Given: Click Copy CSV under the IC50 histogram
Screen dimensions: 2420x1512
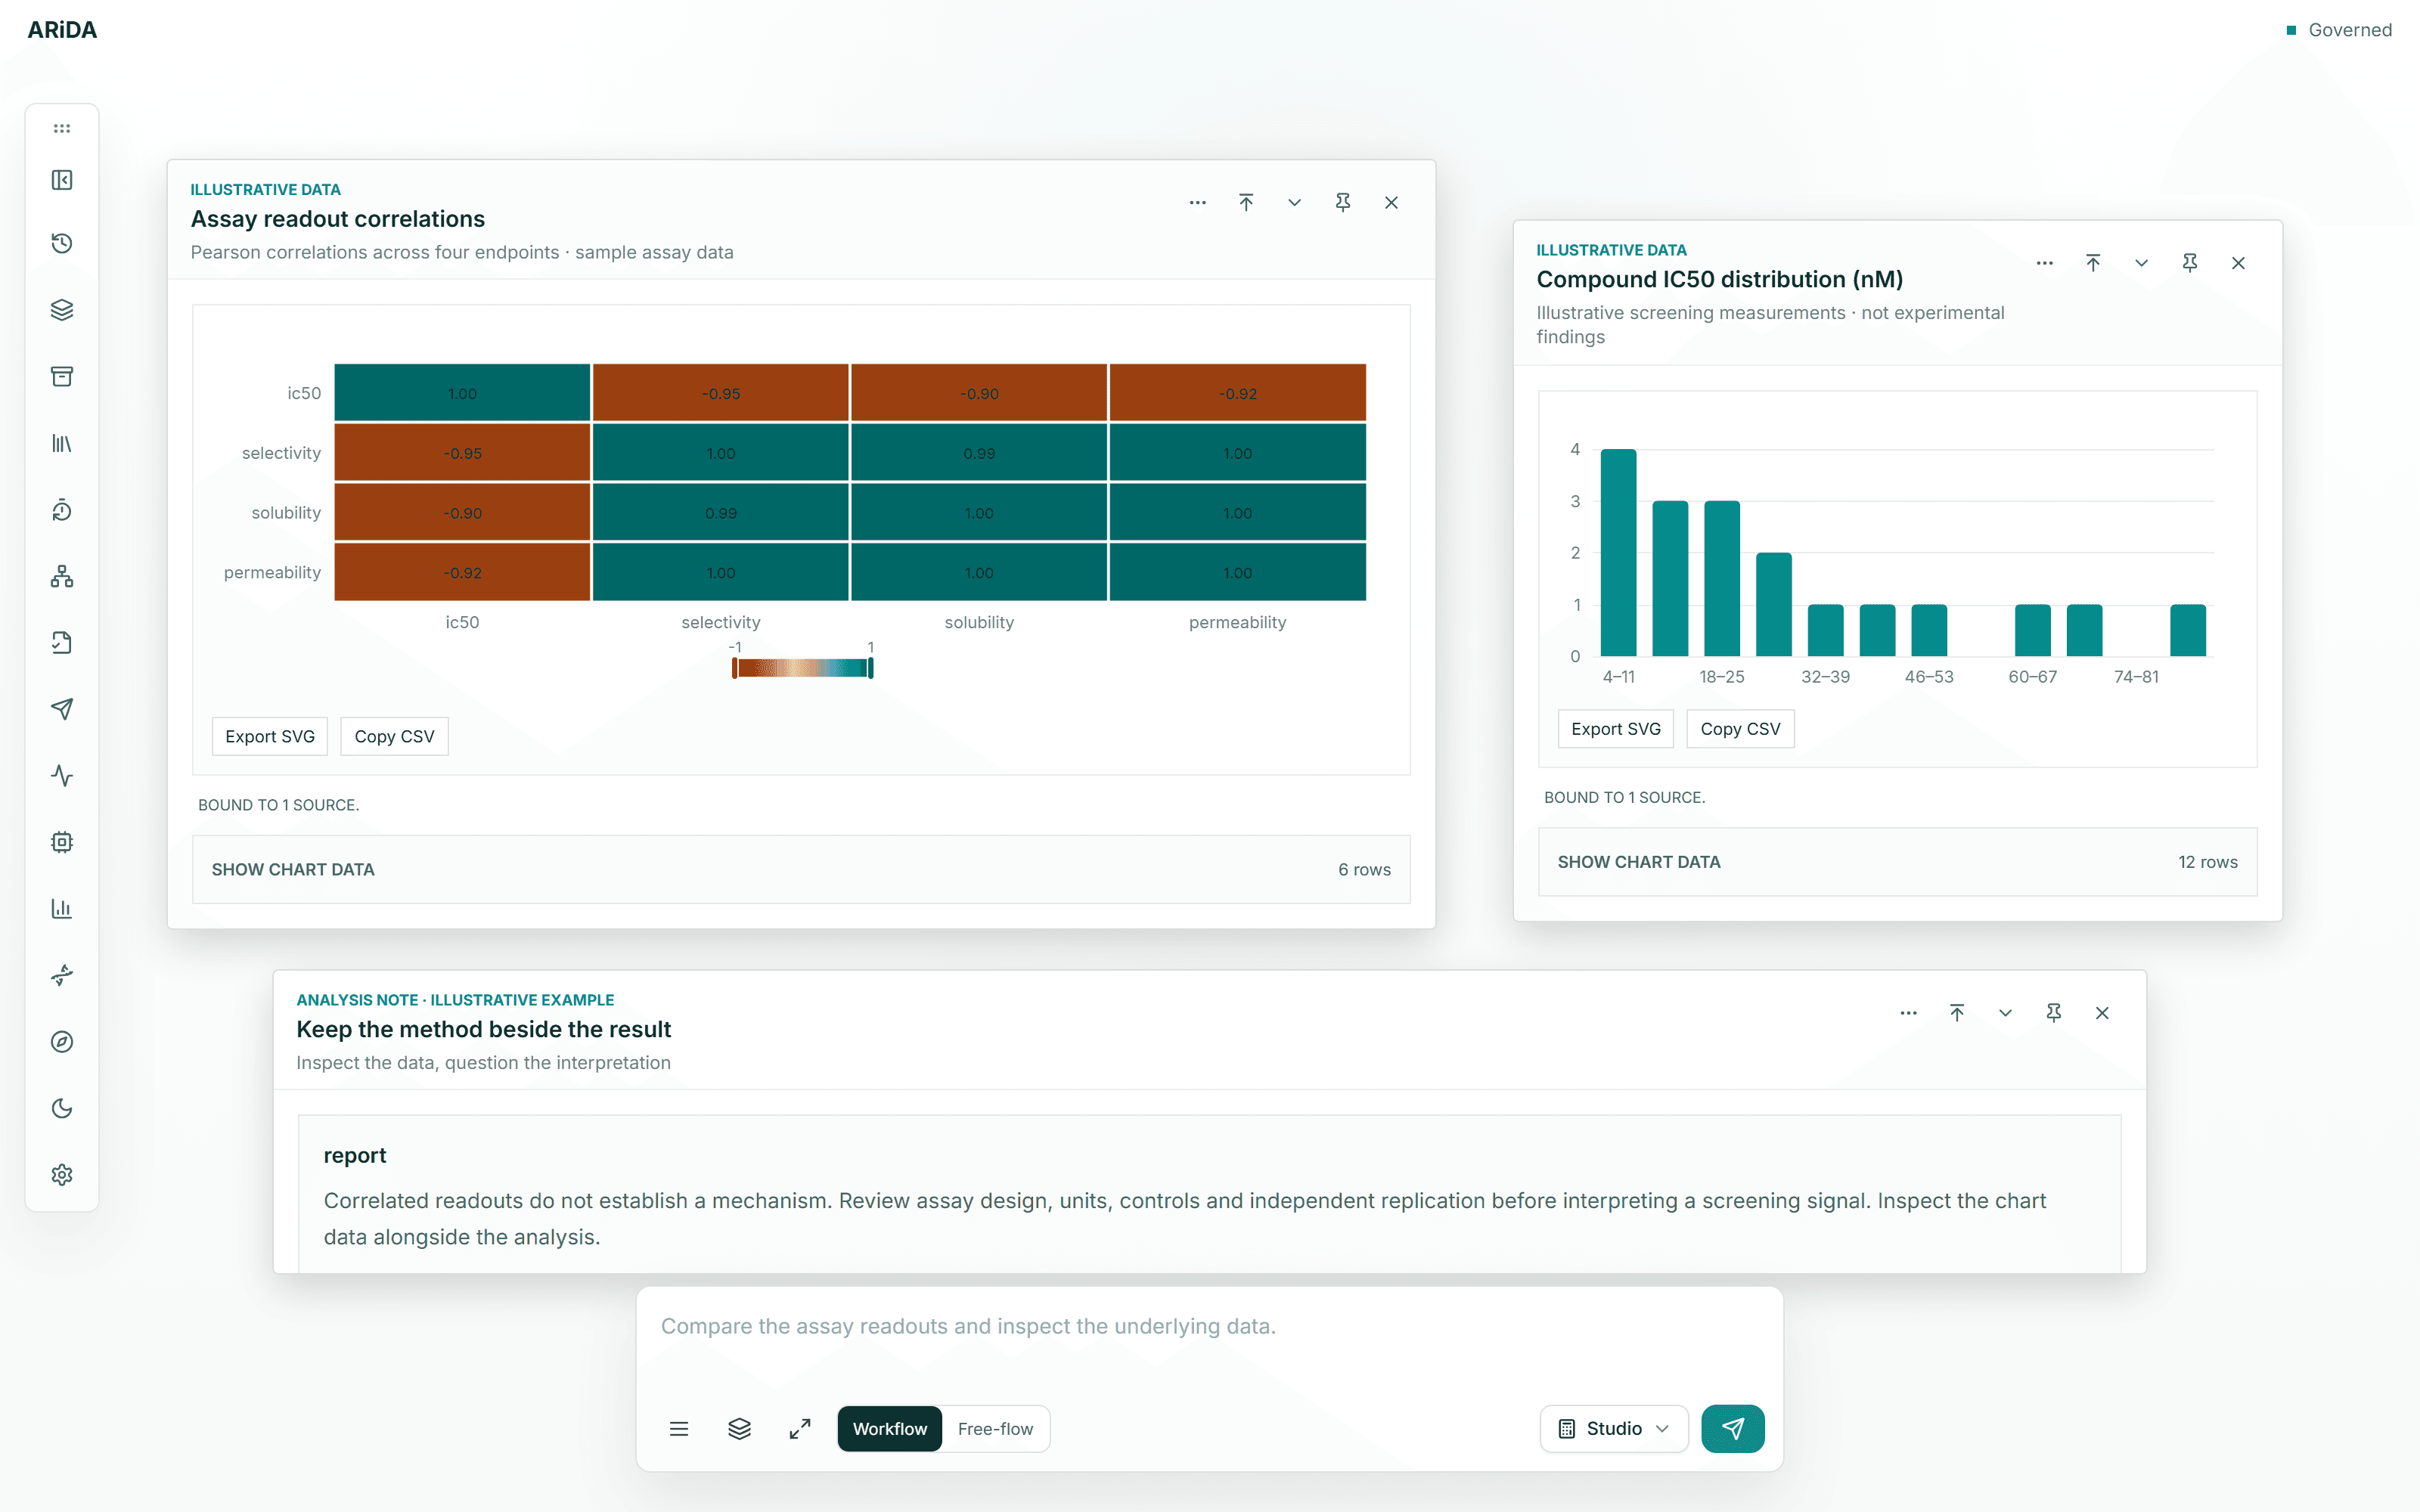Looking at the screenshot, I should click(x=1740, y=729).
